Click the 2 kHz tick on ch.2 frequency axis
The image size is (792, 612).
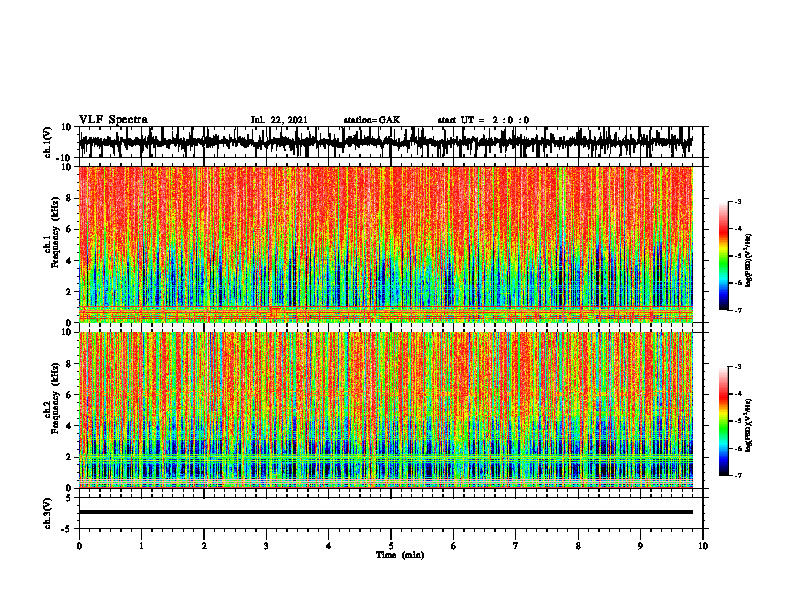tap(69, 457)
